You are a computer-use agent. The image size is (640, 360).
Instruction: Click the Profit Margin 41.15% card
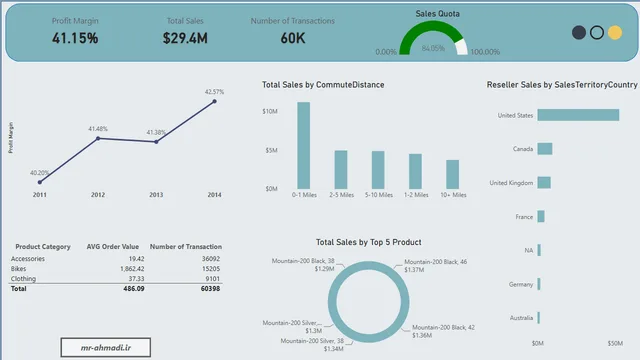tap(75, 31)
